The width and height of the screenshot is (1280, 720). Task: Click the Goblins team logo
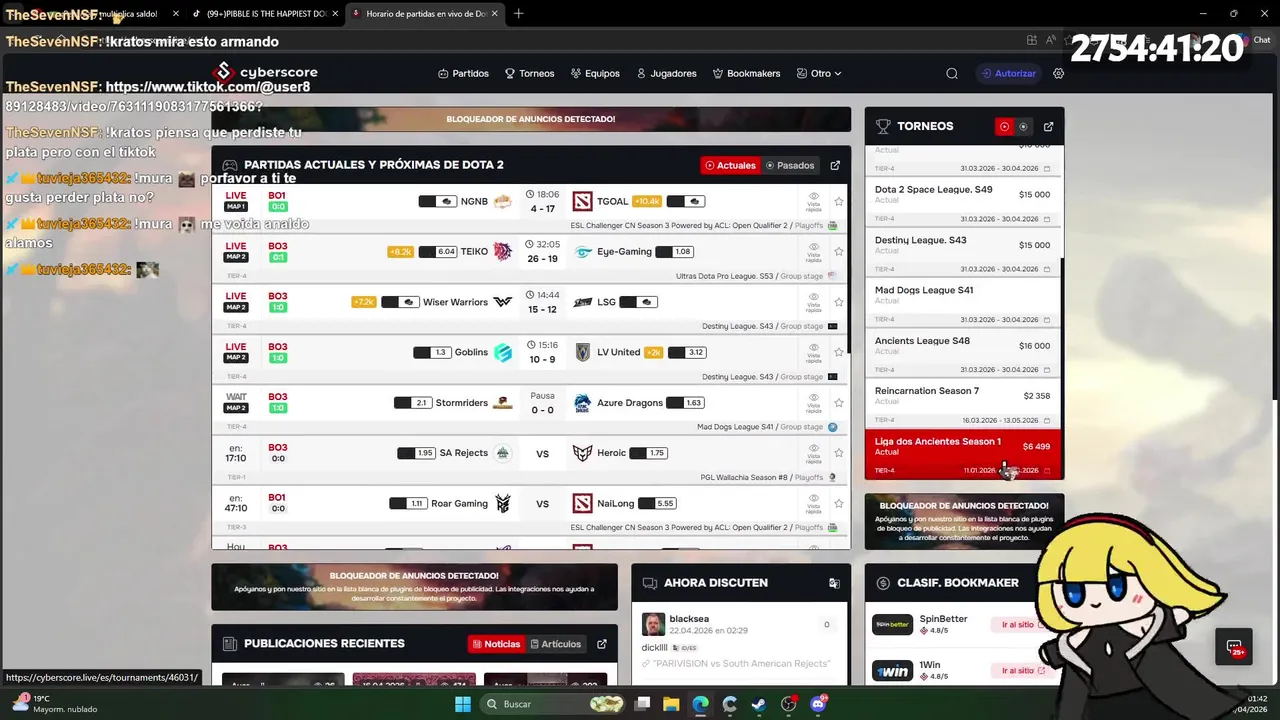point(502,352)
